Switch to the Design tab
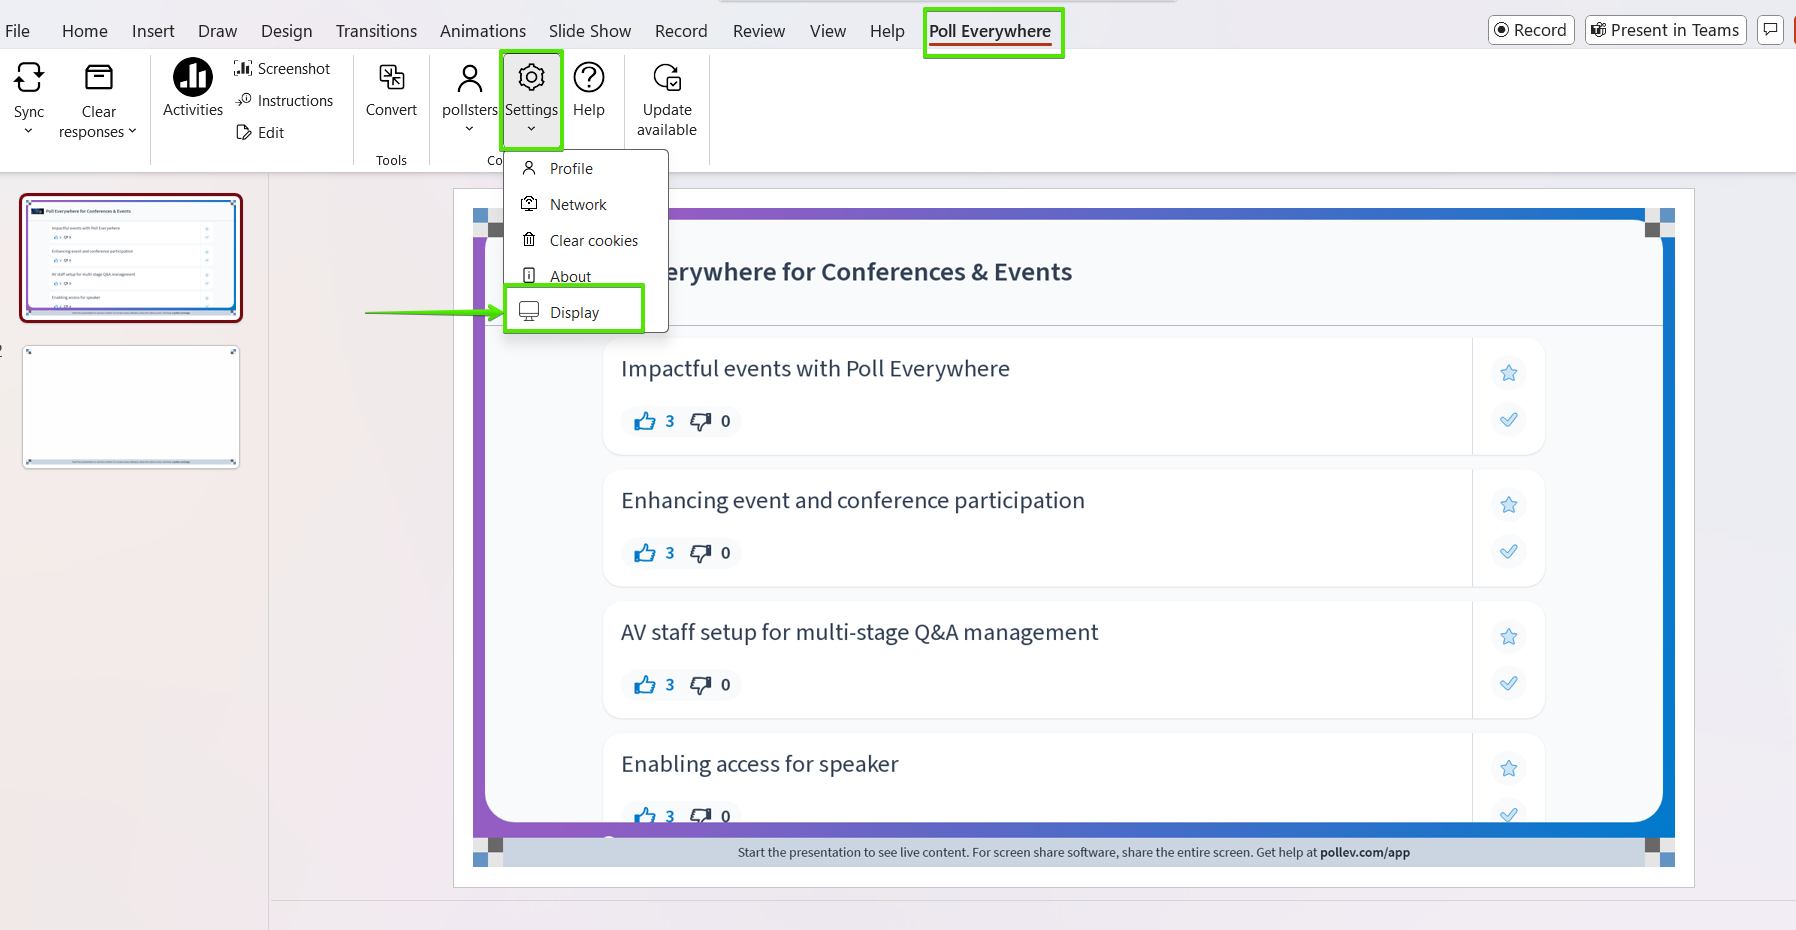 (287, 31)
